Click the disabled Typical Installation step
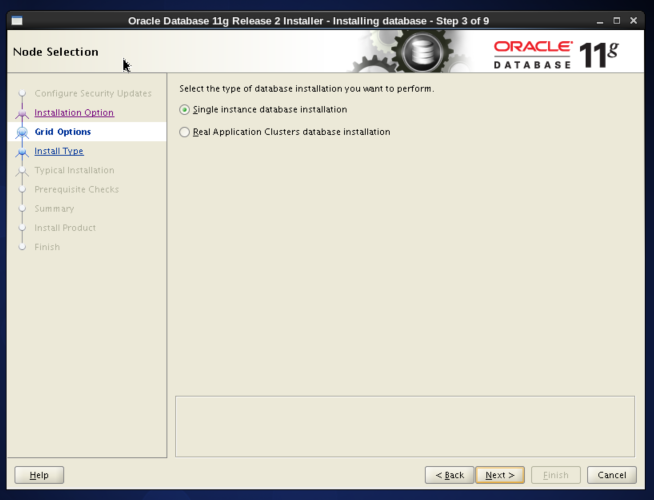This screenshot has height=500, width=654. click(x=74, y=170)
